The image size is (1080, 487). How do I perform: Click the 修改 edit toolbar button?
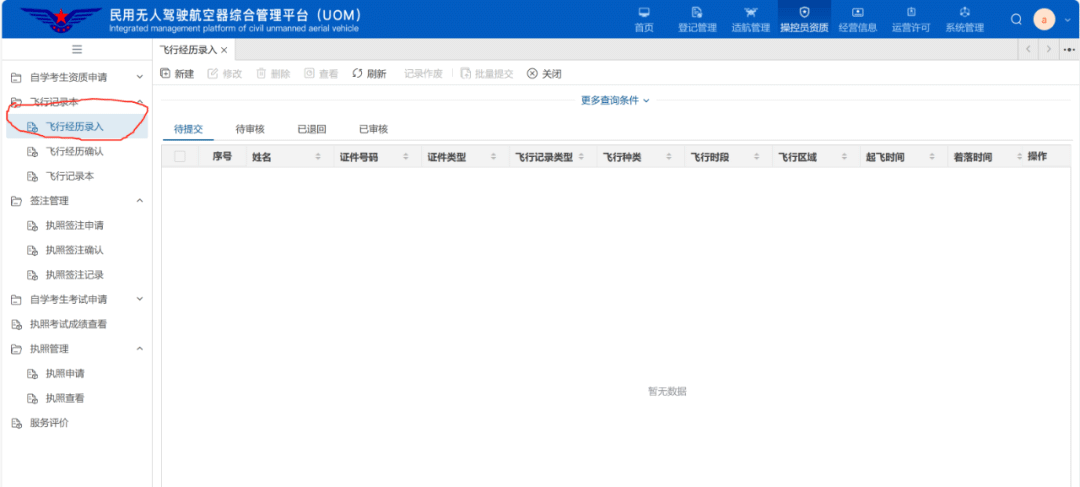point(225,74)
